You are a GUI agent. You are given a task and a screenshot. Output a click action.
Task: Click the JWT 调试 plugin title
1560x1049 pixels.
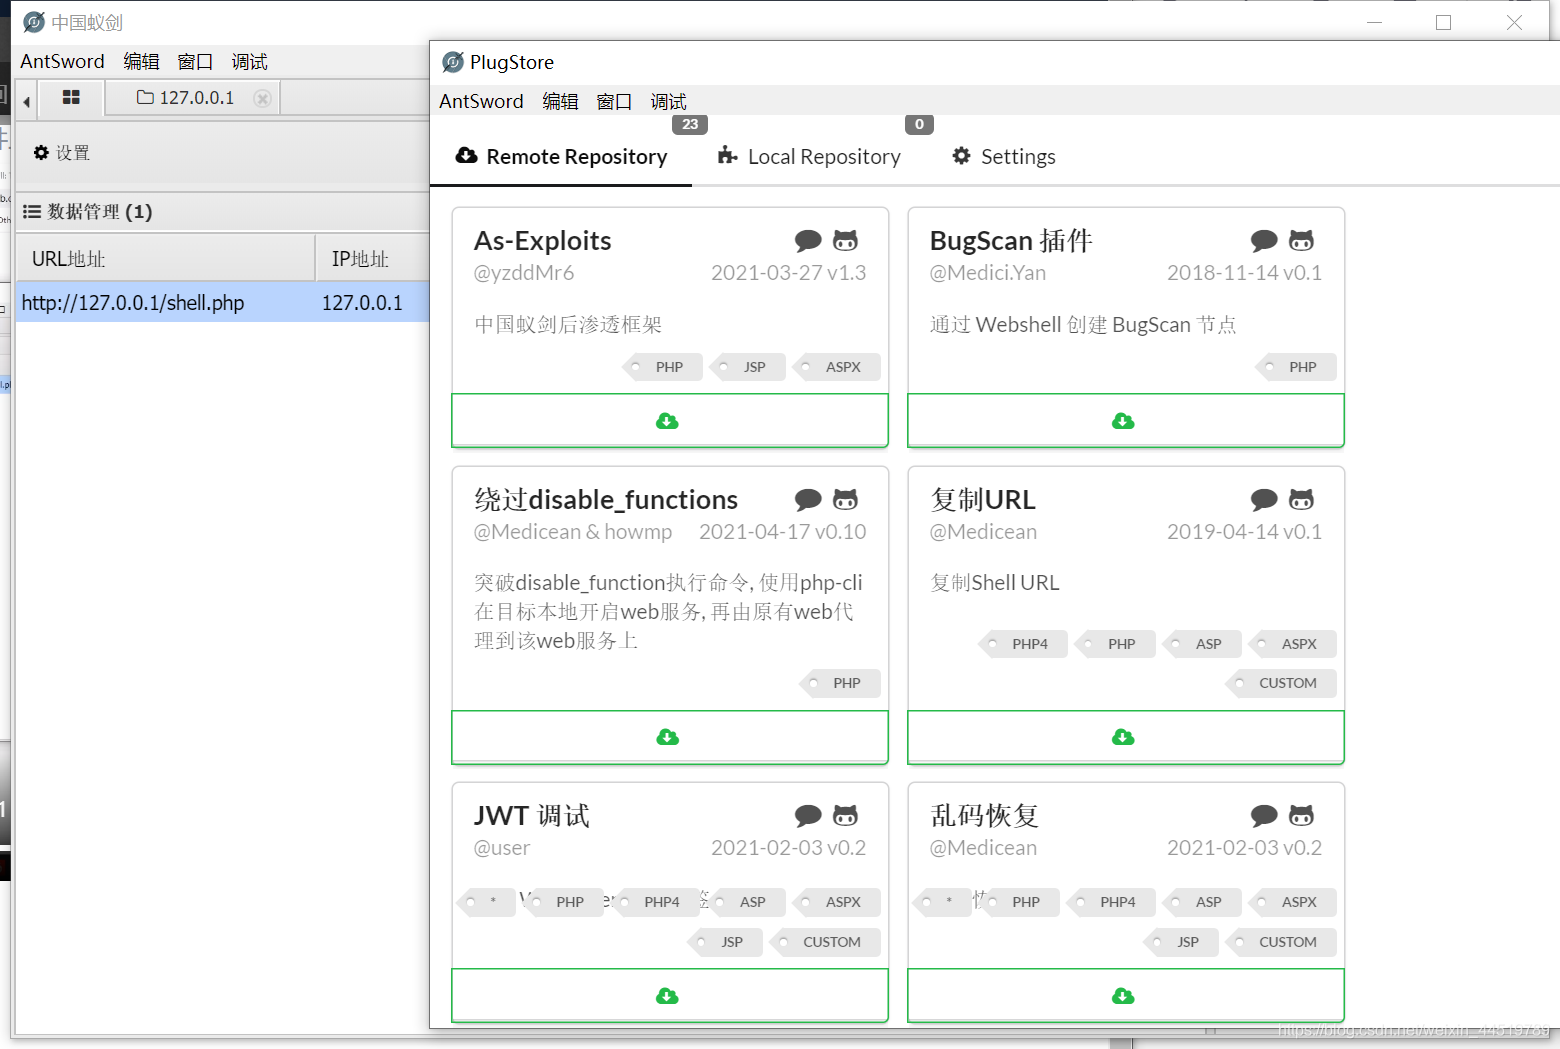532,816
